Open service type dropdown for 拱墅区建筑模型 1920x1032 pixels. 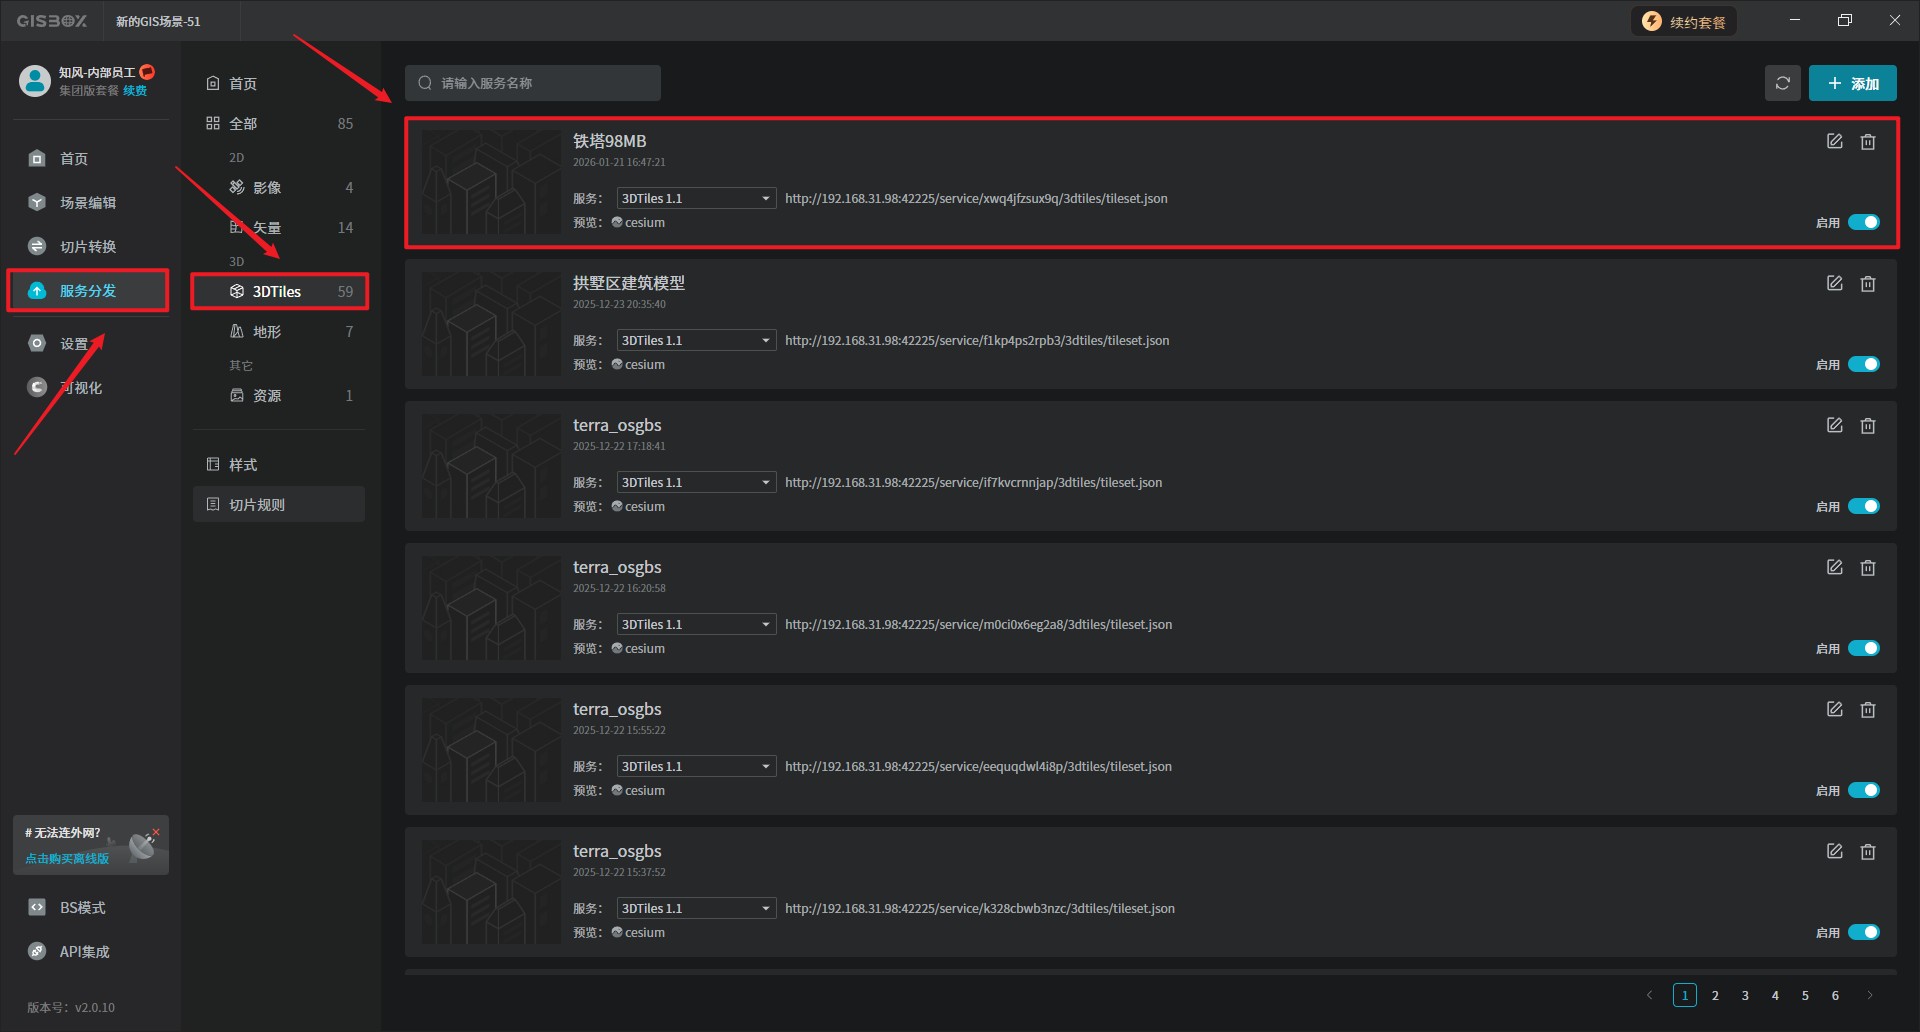(x=696, y=341)
